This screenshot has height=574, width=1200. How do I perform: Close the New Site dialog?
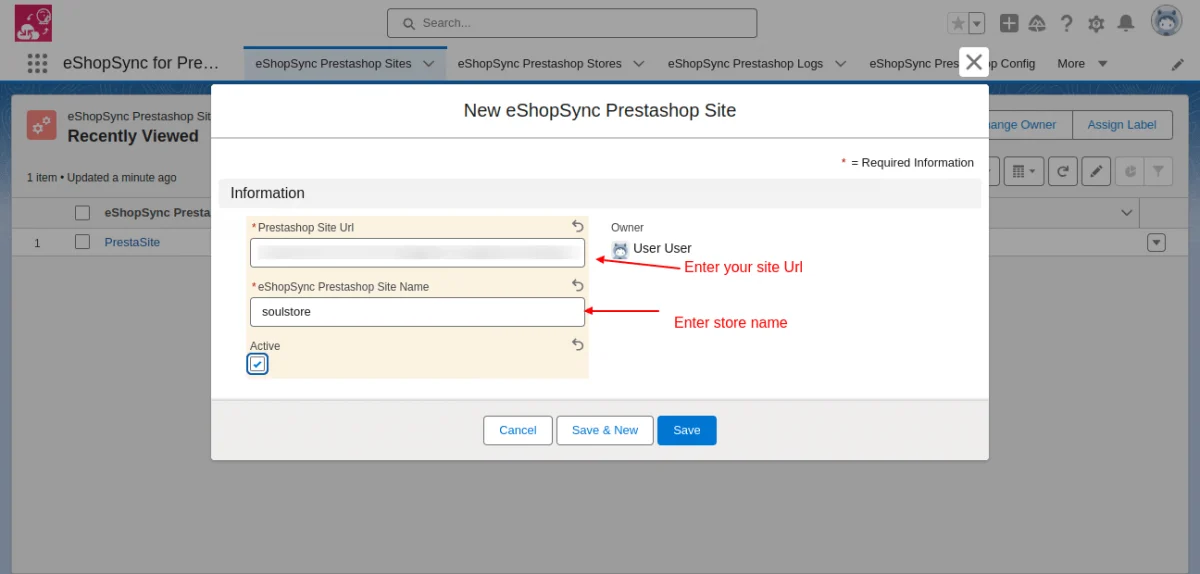pyautogui.click(x=974, y=61)
